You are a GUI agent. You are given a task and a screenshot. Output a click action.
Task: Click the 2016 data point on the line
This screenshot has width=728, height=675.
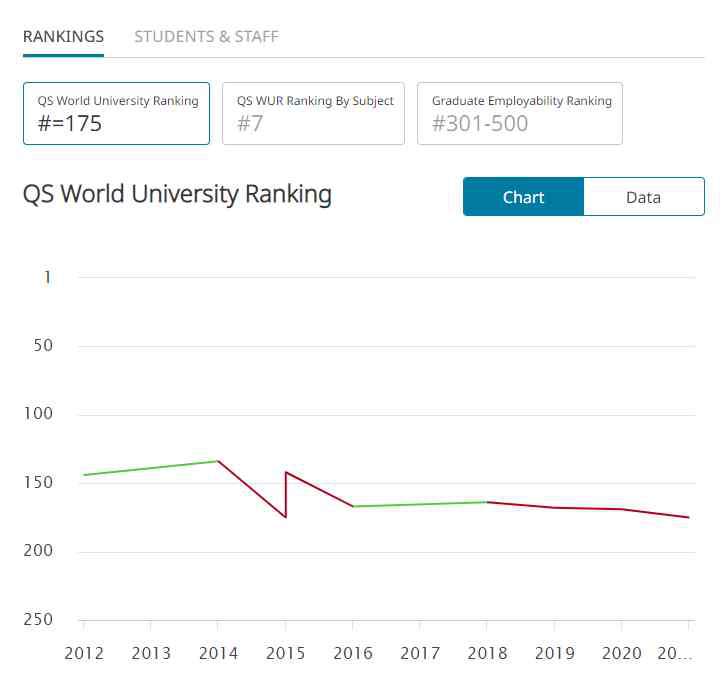click(x=353, y=506)
